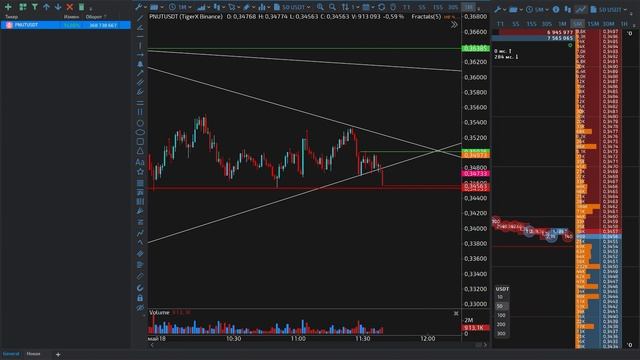The height and width of the screenshot is (360, 640).
Task: Close the Volume indicator panel
Action: tap(456, 313)
